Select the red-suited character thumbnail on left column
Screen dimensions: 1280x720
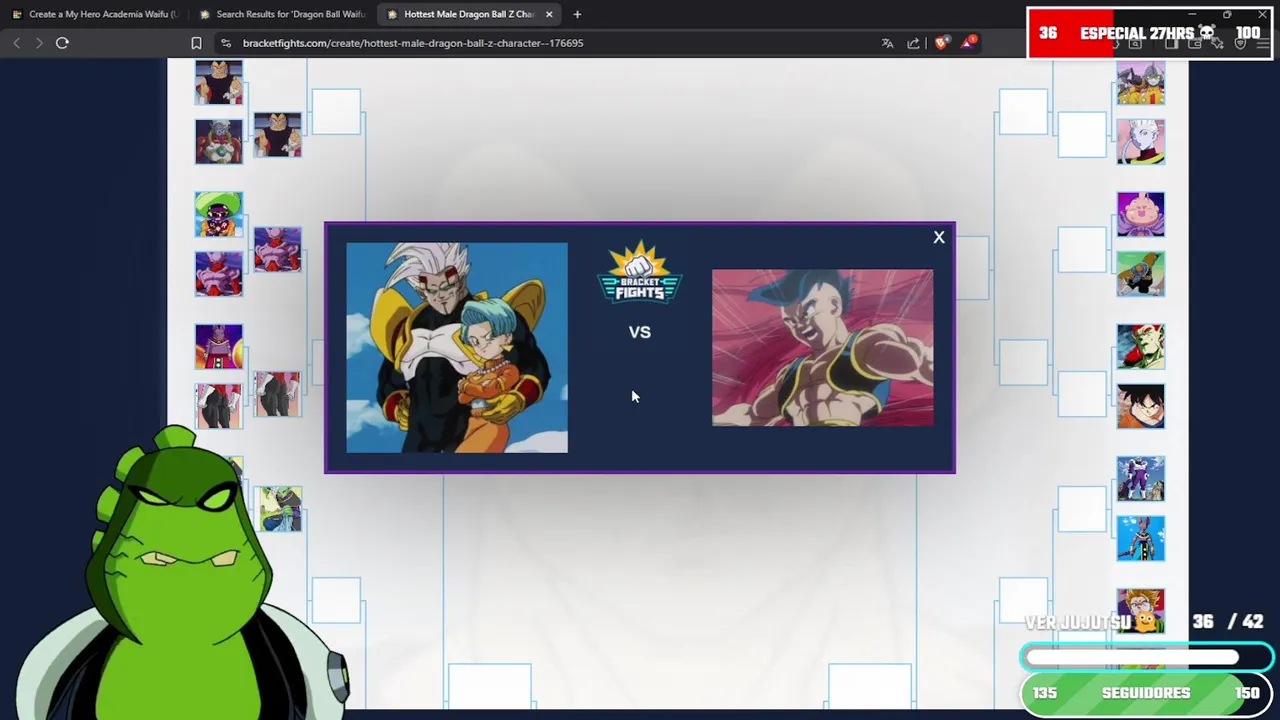point(219,273)
